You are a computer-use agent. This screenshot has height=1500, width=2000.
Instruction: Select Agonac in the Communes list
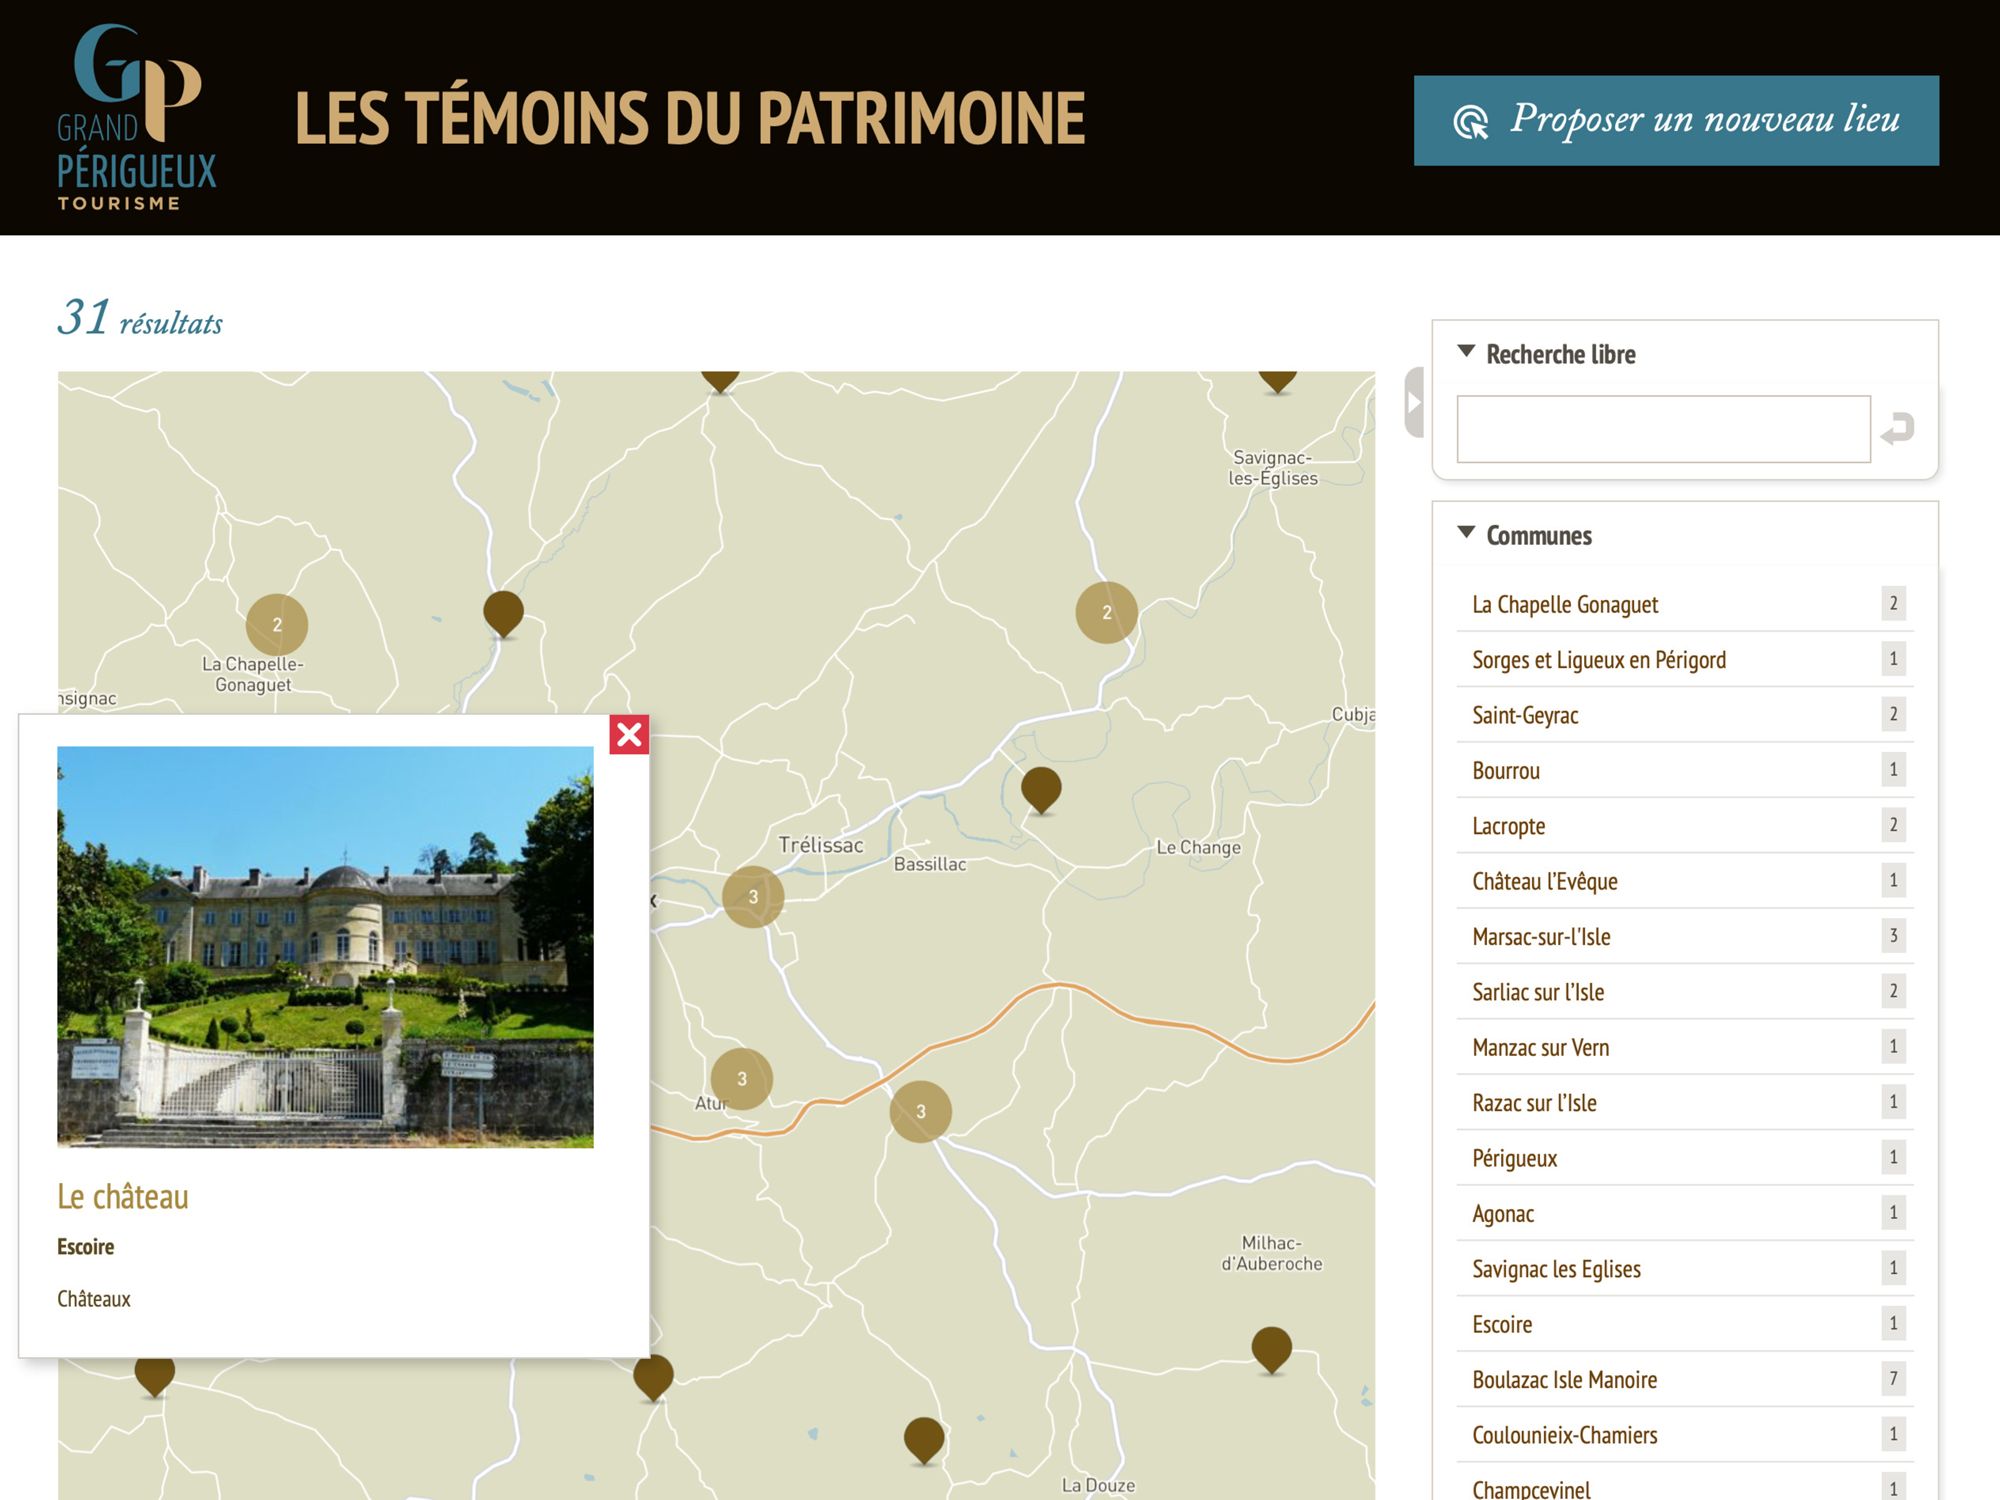pos(1502,1213)
